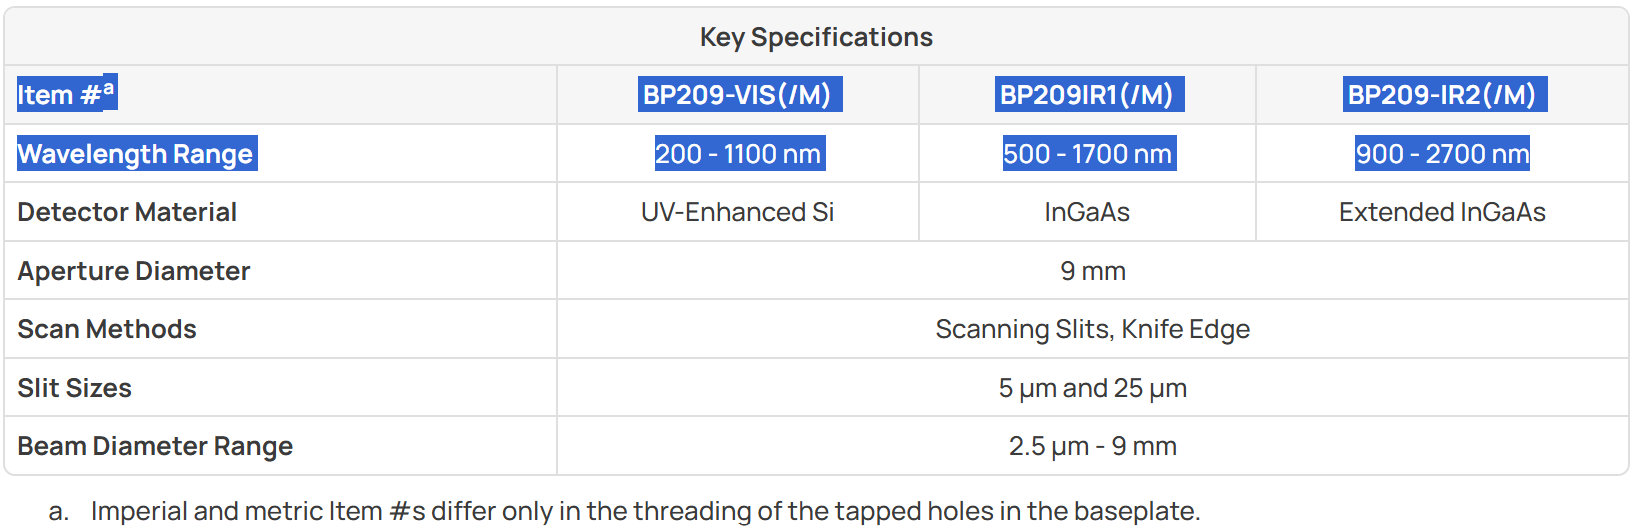Screen dimensions: 1636x526
Task: Click the Aperture Diameter row label
Action: [134, 271]
